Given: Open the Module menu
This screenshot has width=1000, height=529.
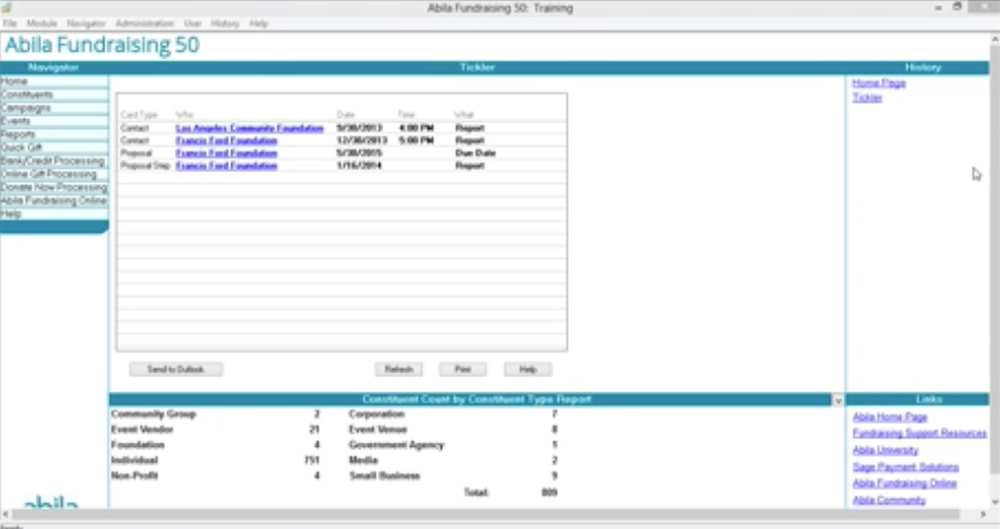Looking at the screenshot, I should click(x=42, y=24).
